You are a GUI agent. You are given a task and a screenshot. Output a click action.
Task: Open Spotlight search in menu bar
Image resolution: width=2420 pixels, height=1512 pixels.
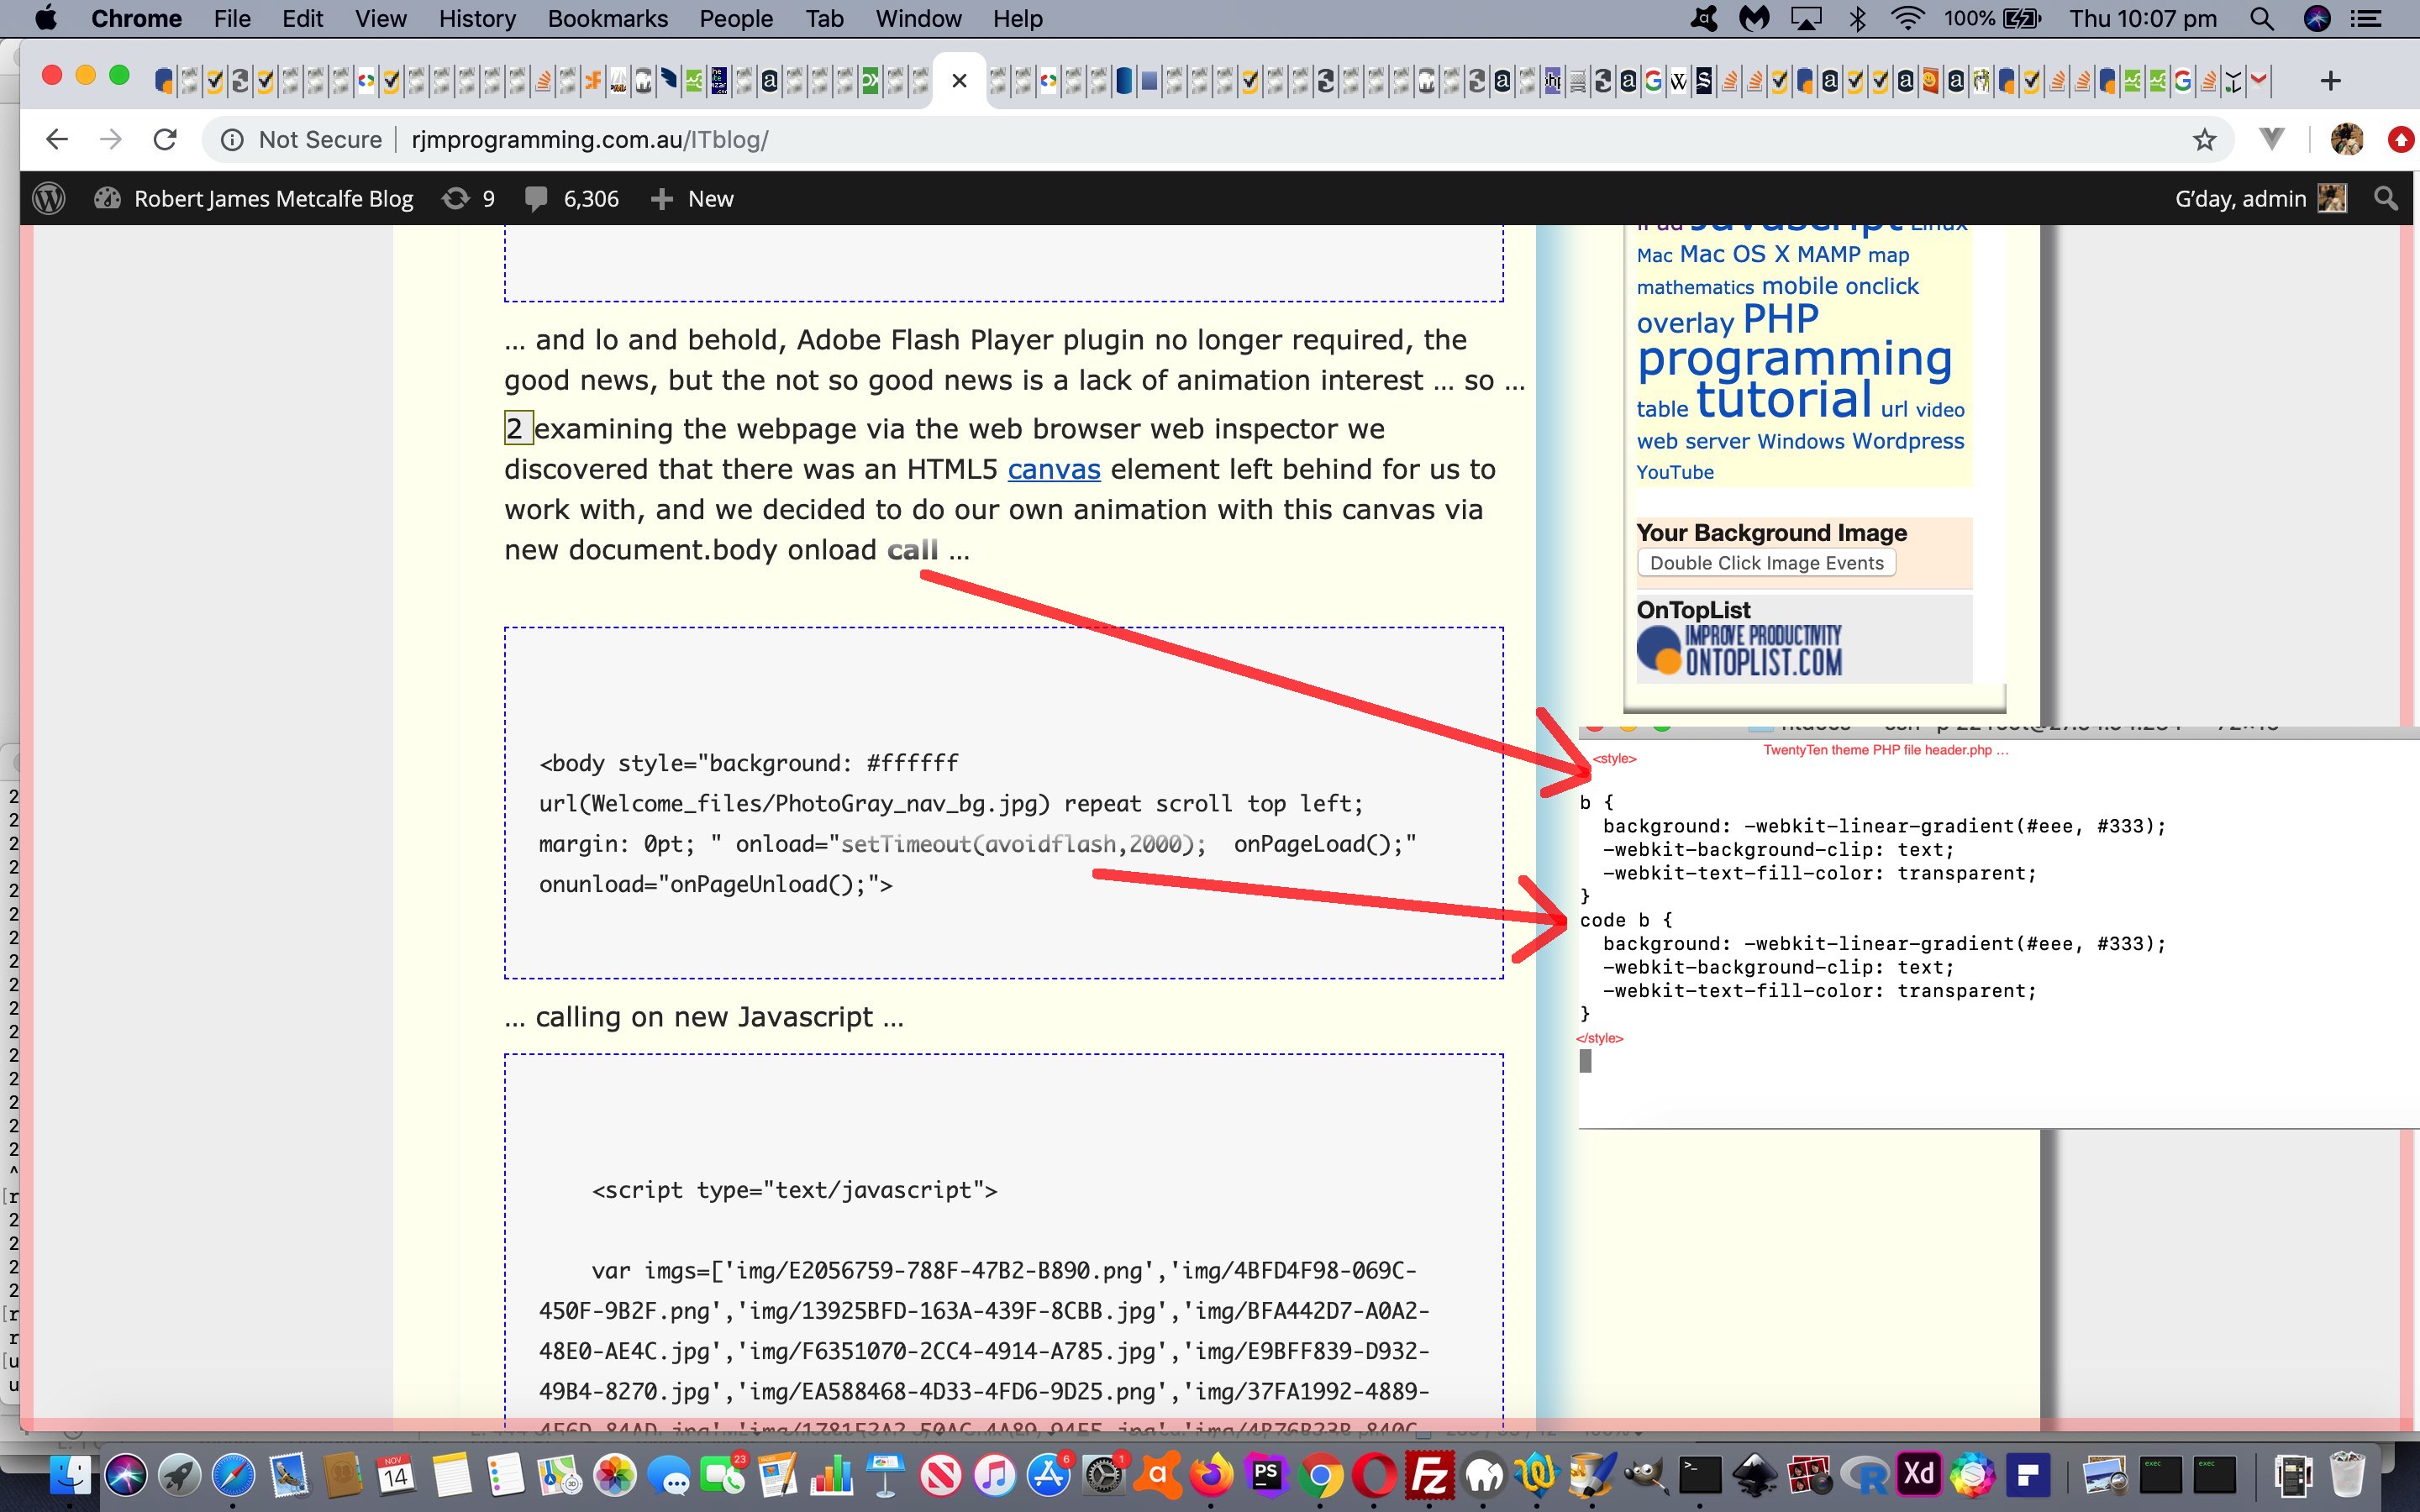[2262, 19]
